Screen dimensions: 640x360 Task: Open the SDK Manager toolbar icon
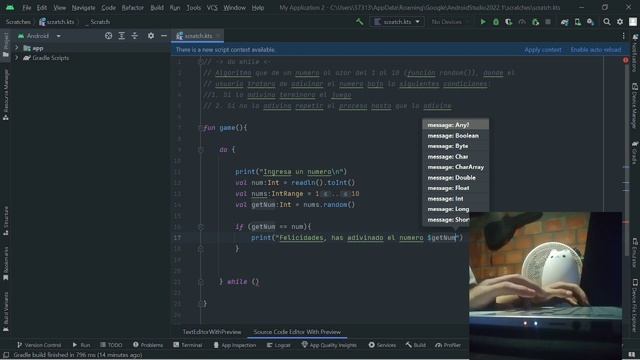point(591,22)
